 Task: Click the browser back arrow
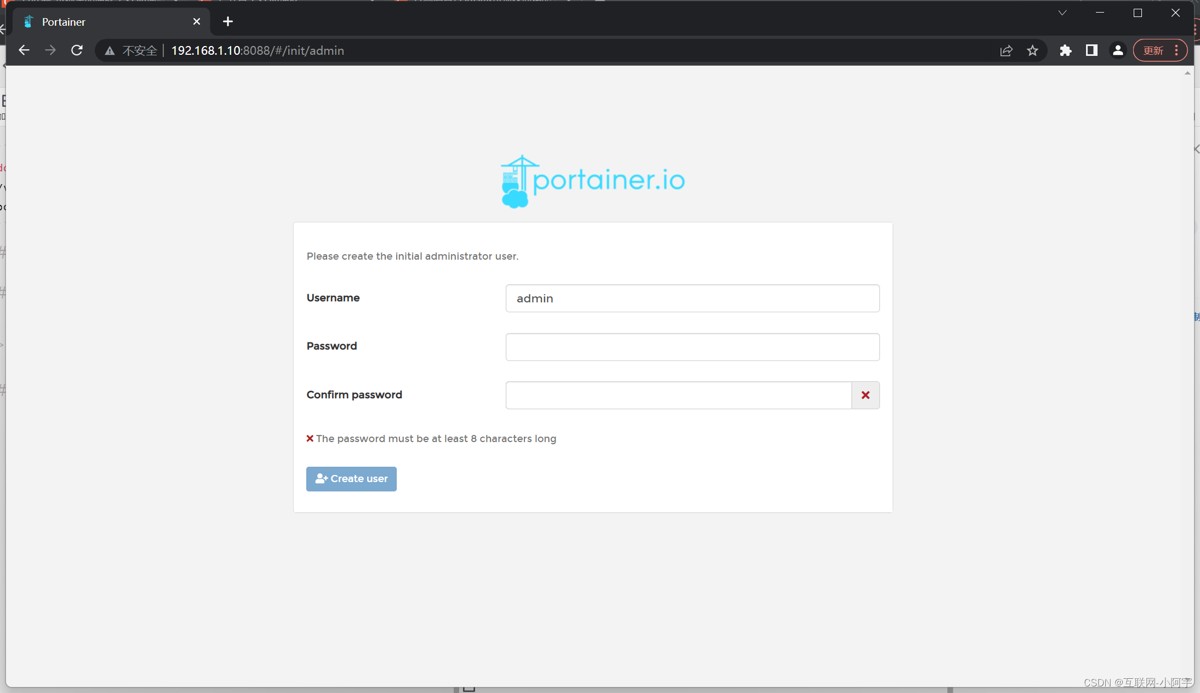coord(24,50)
